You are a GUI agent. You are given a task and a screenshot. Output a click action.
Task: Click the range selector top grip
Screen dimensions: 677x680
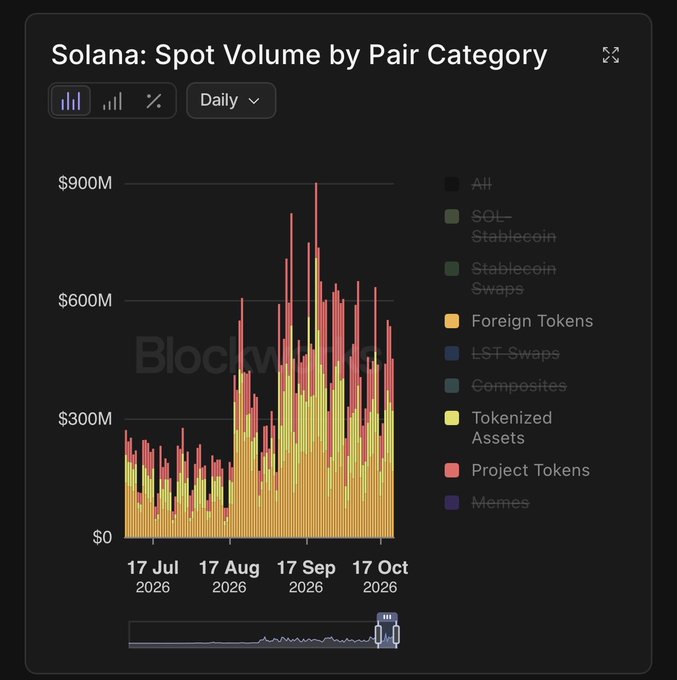(387, 617)
